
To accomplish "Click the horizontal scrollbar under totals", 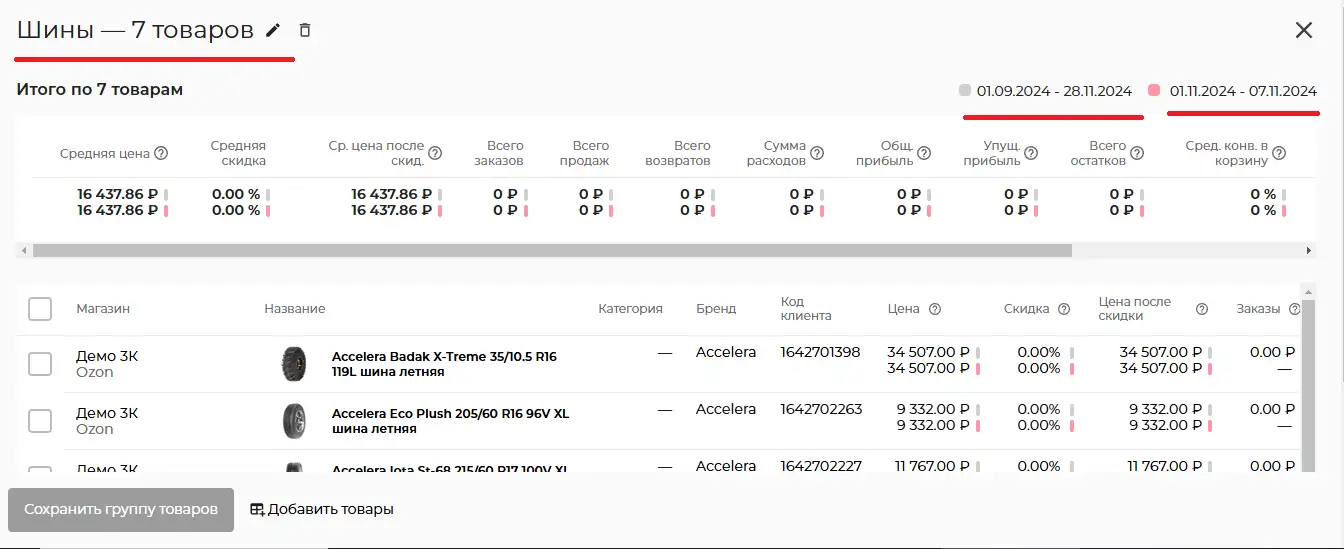I will [x=551, y=251].
